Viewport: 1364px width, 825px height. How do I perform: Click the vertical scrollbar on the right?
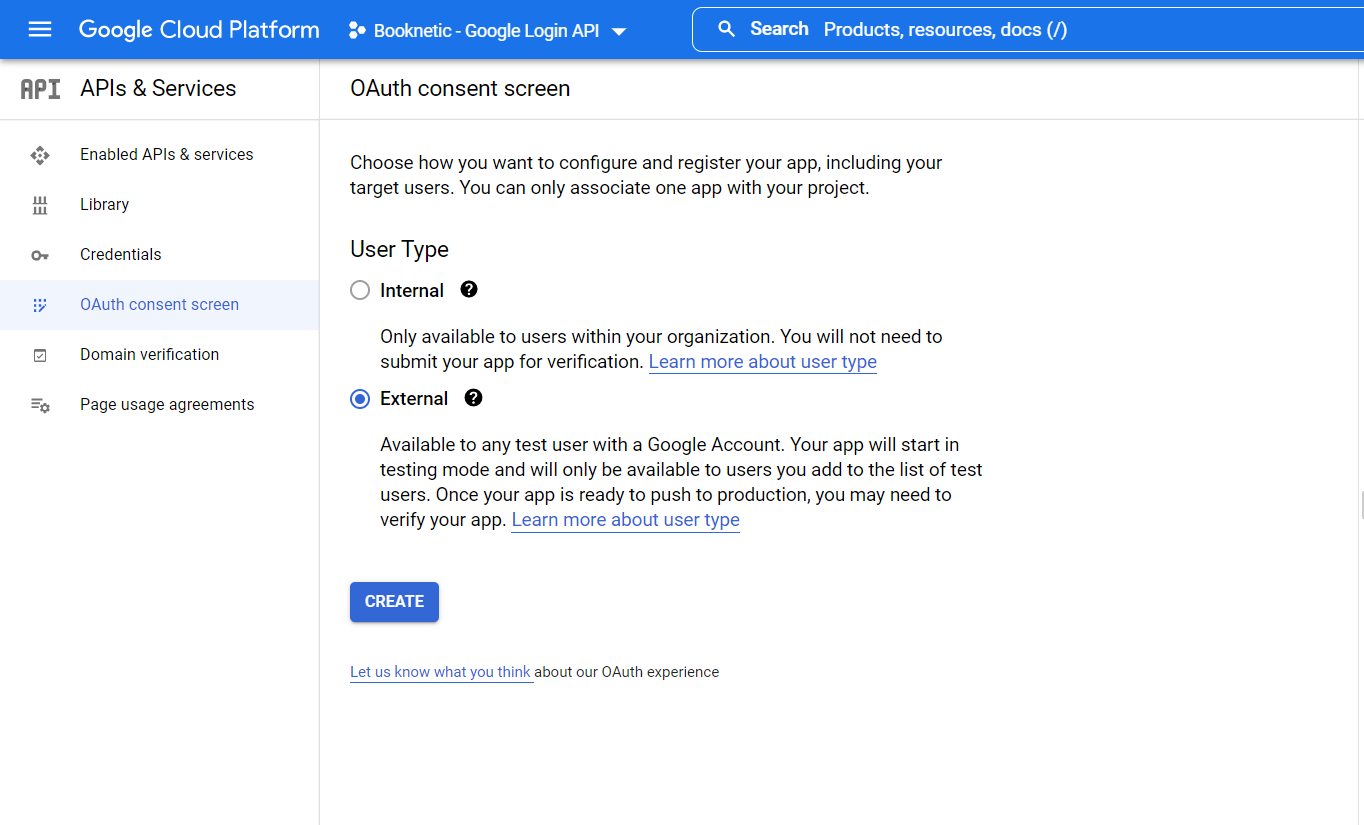(1359, 500)
